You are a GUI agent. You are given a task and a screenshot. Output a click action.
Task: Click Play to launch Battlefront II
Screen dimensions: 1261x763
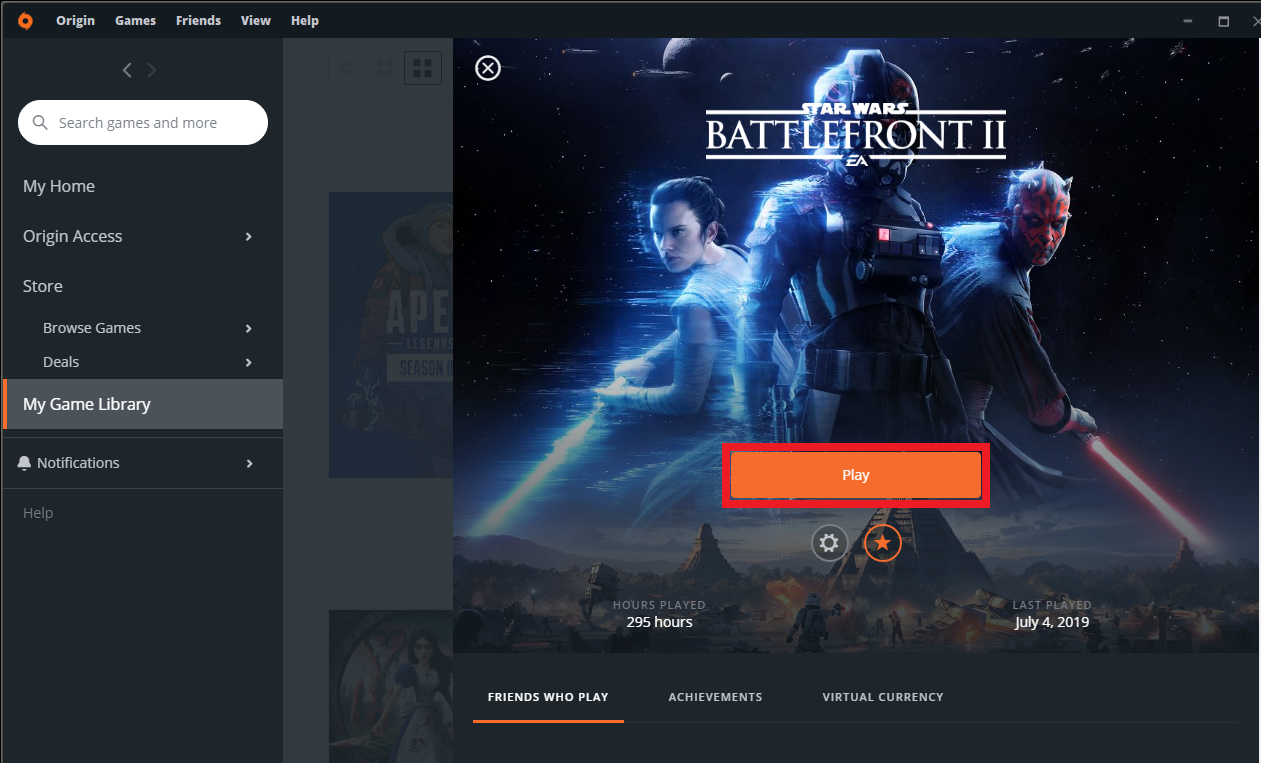tap(856, 475)
